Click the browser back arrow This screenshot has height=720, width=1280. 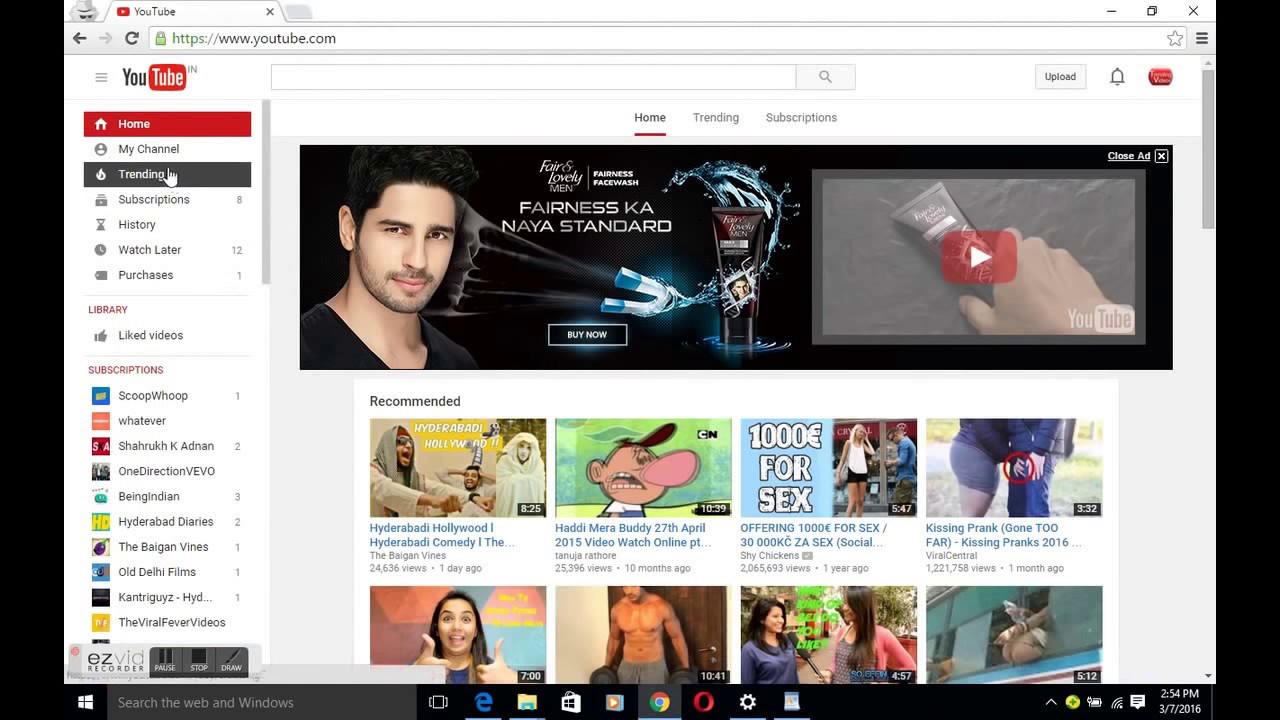pyautogui.click(x=80, y=38)
